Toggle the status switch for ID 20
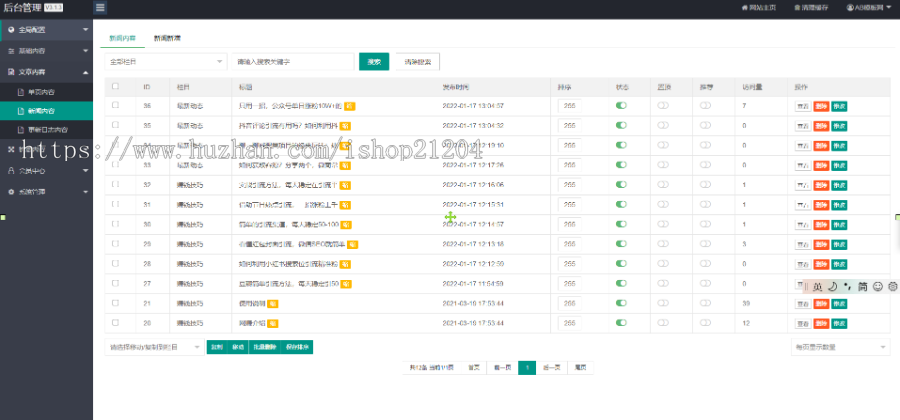 coord(620,323)
